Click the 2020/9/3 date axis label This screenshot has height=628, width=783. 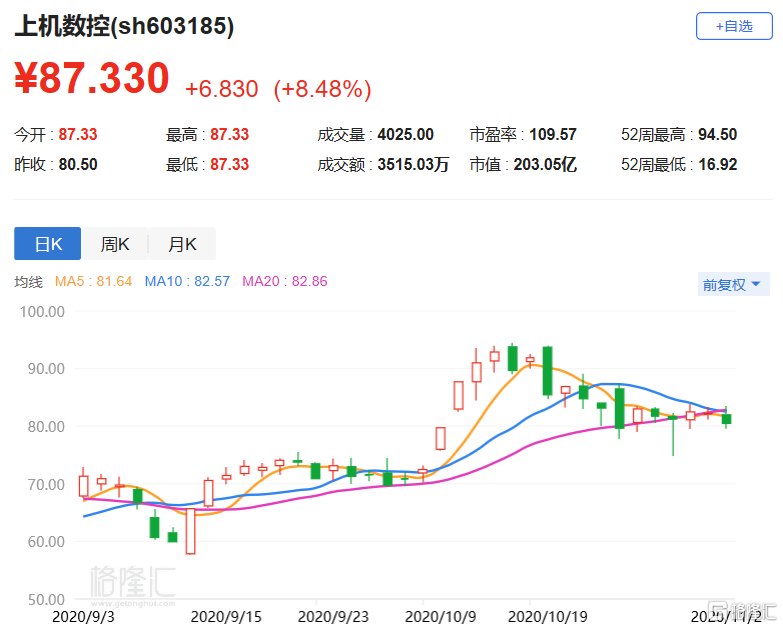click(x=83, y=617)
